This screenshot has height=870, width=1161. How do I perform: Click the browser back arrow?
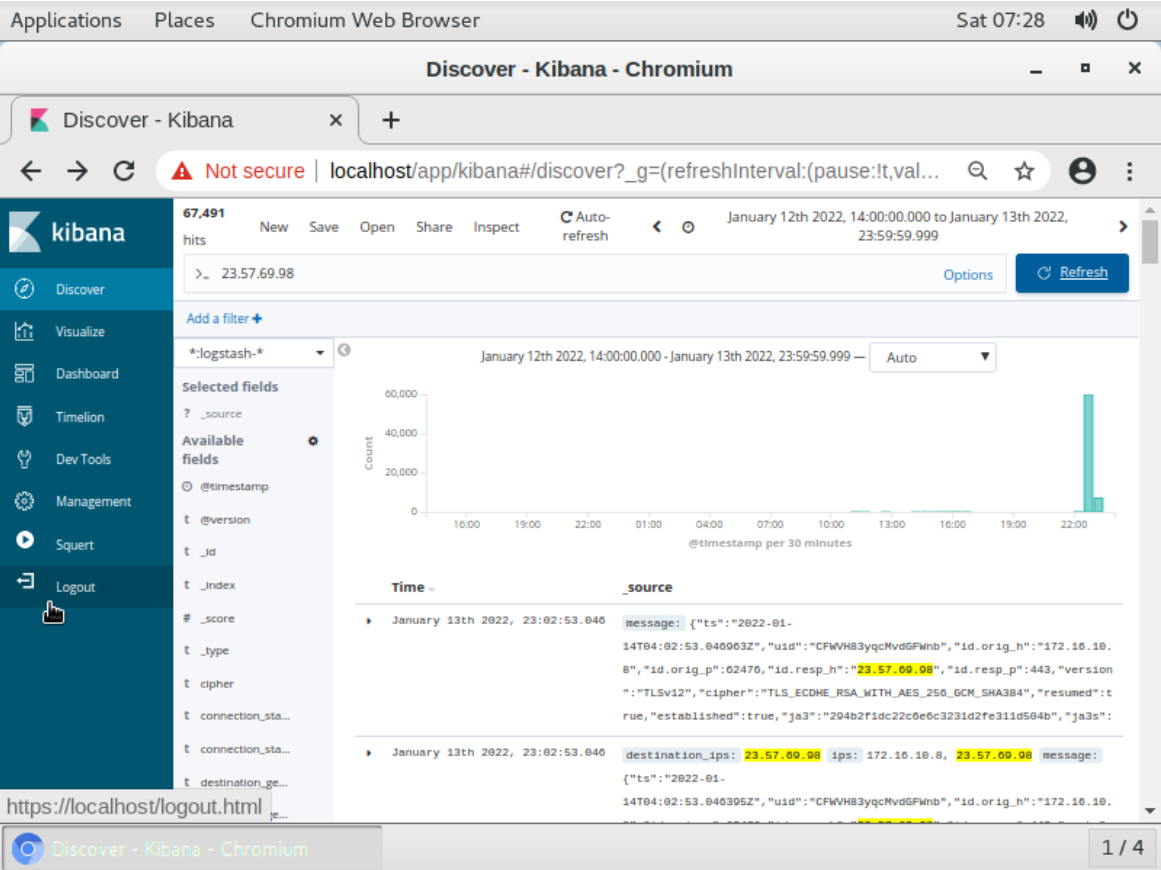tap(30, 171)
